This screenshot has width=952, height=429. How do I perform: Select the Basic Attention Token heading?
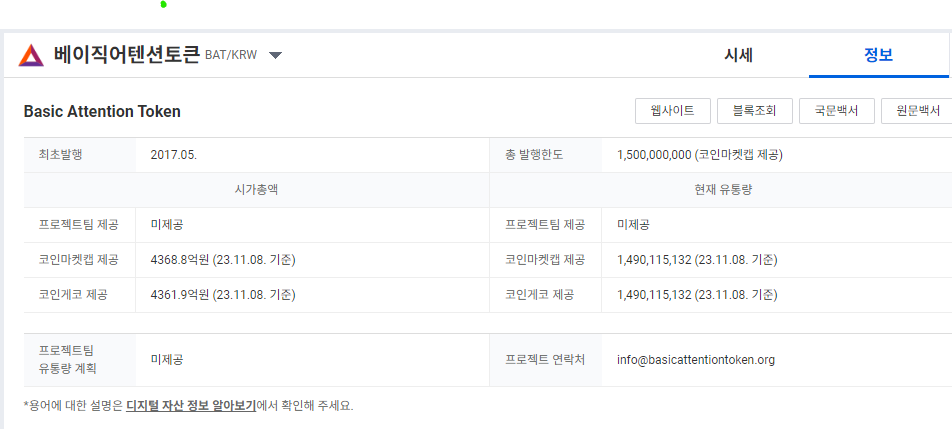click(102, 112)
